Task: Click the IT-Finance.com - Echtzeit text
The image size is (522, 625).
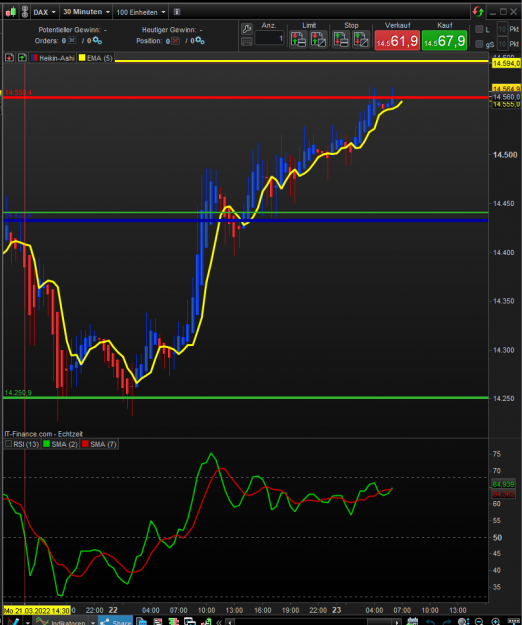Action: 43,434
